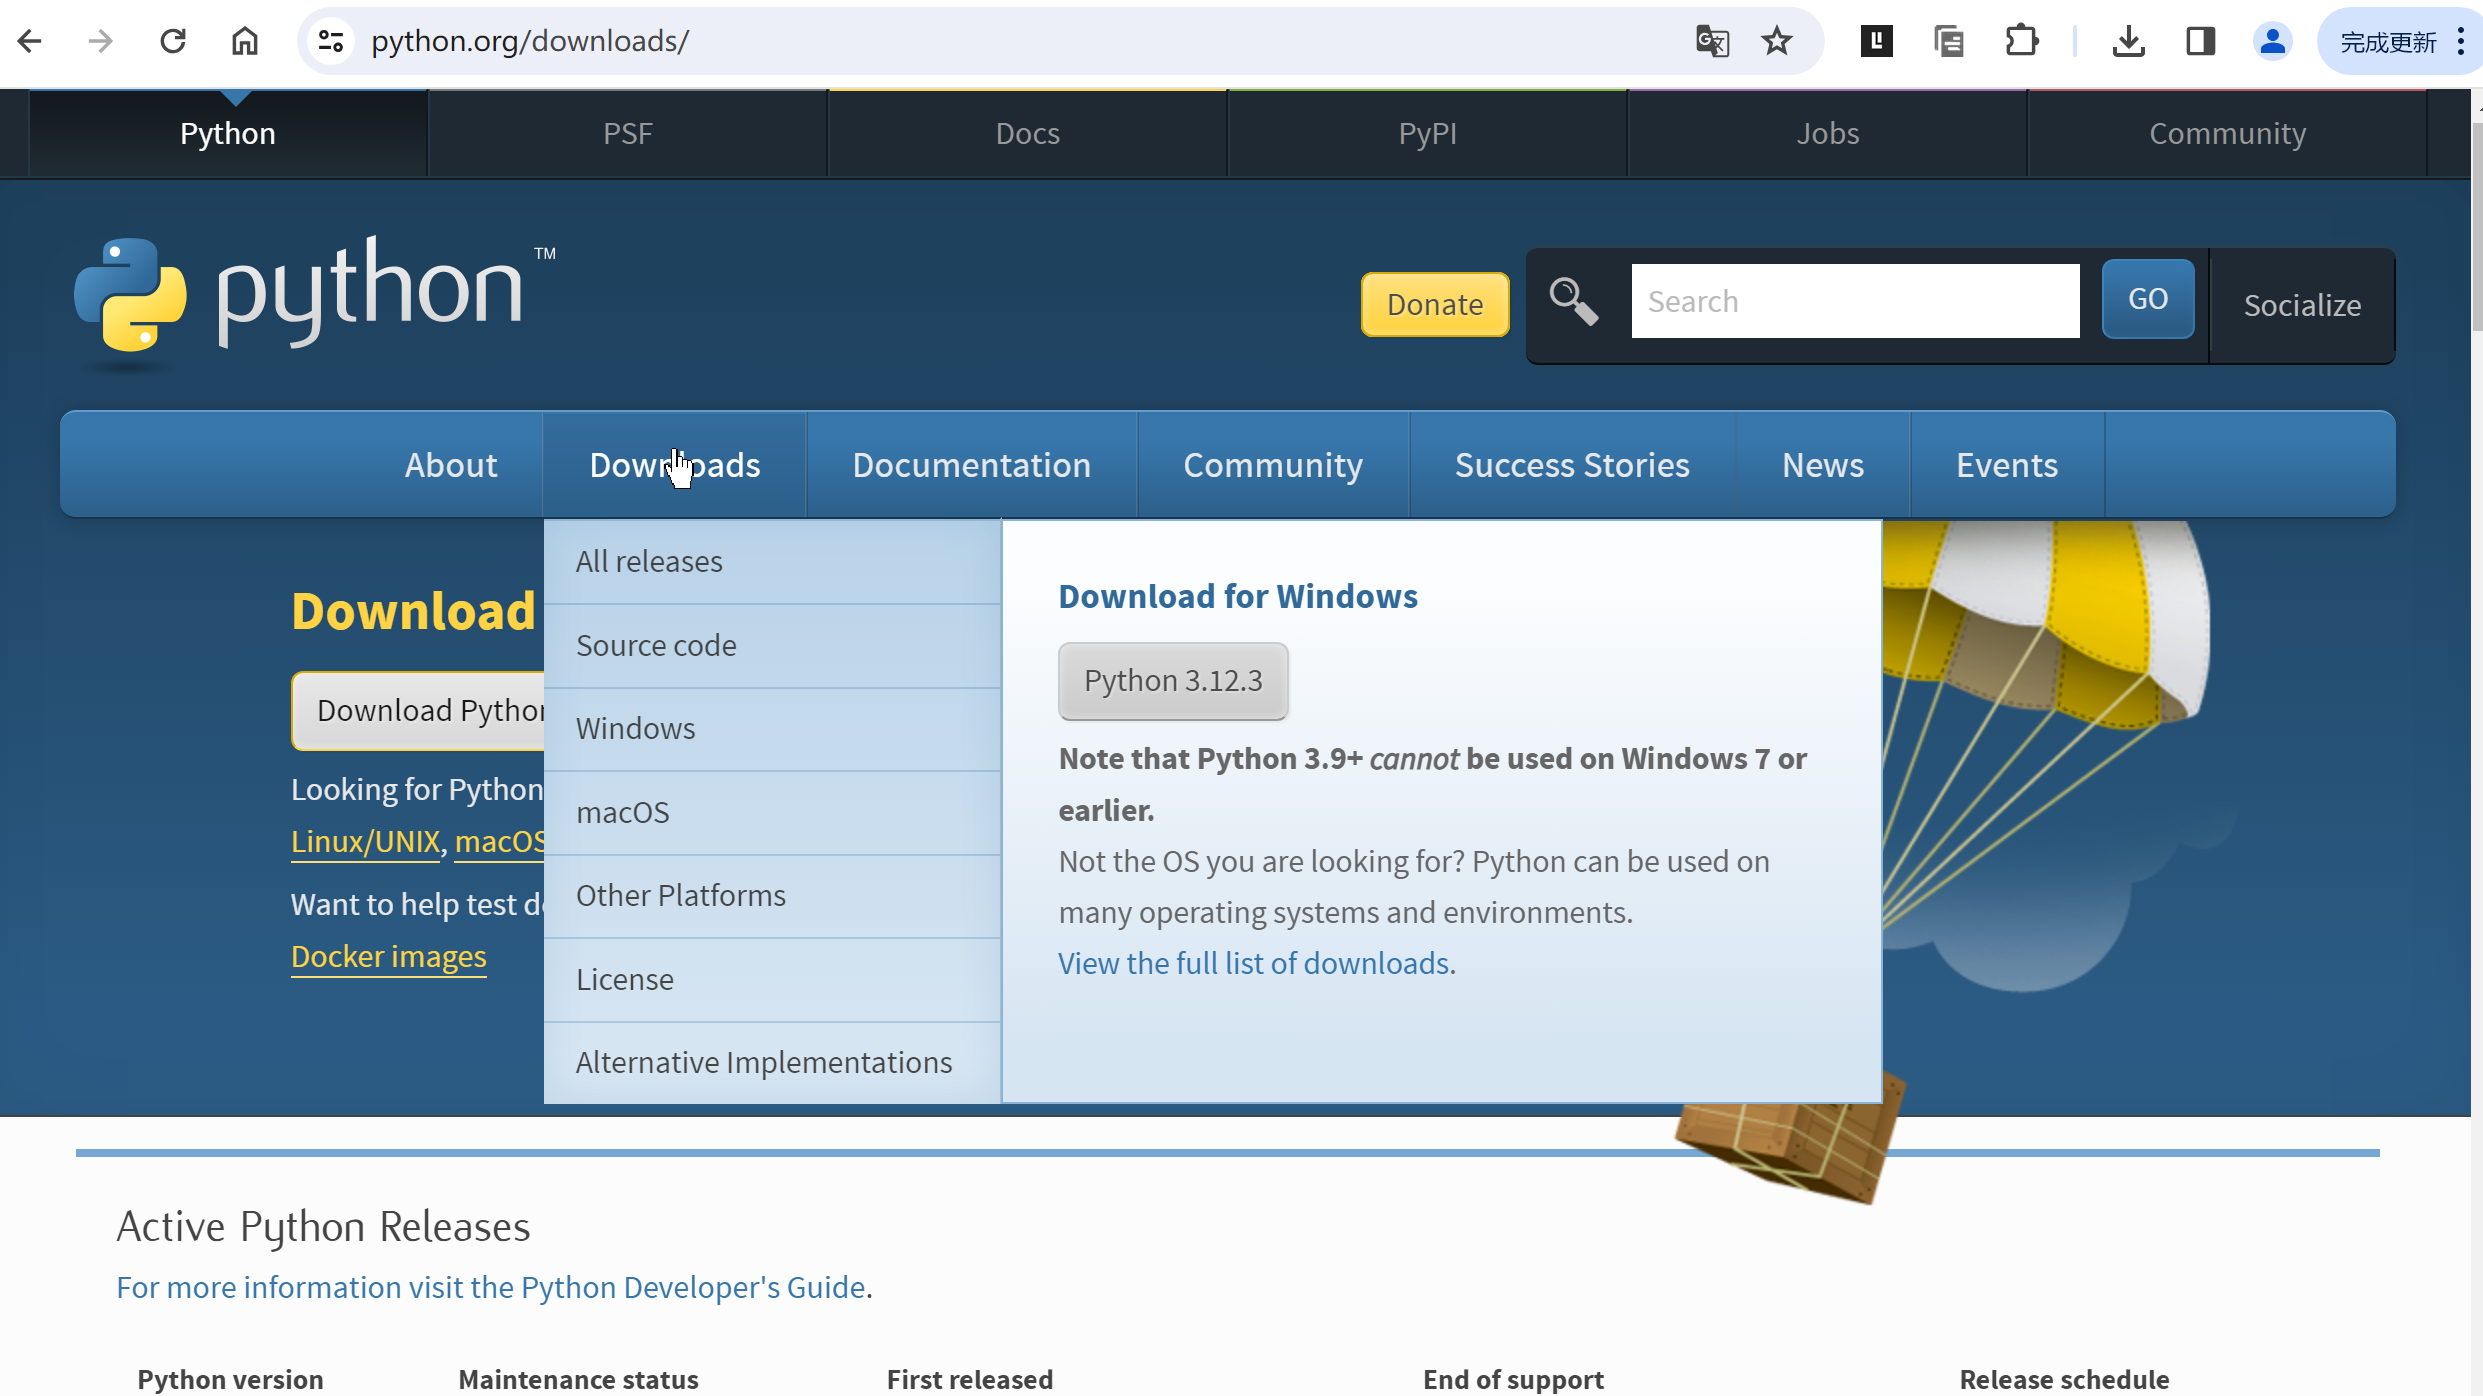Open the browser profile avatar icon
The height and width of the screenshot is (1396, 2483).
coord(2272,41)
